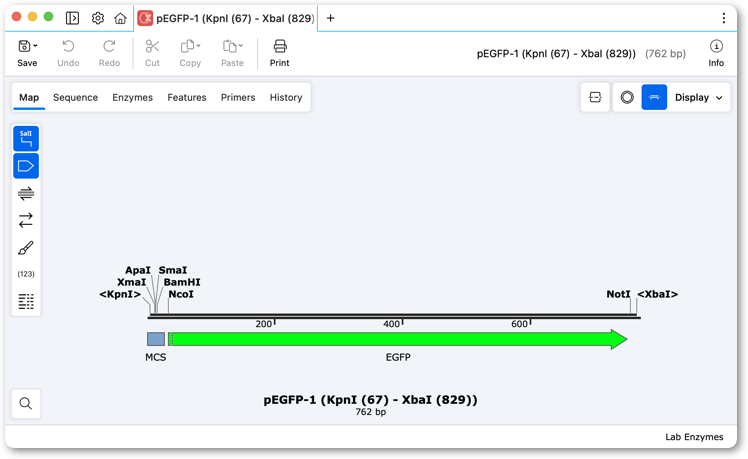
Task: Switch to linear map view
Action: [654, 97]
